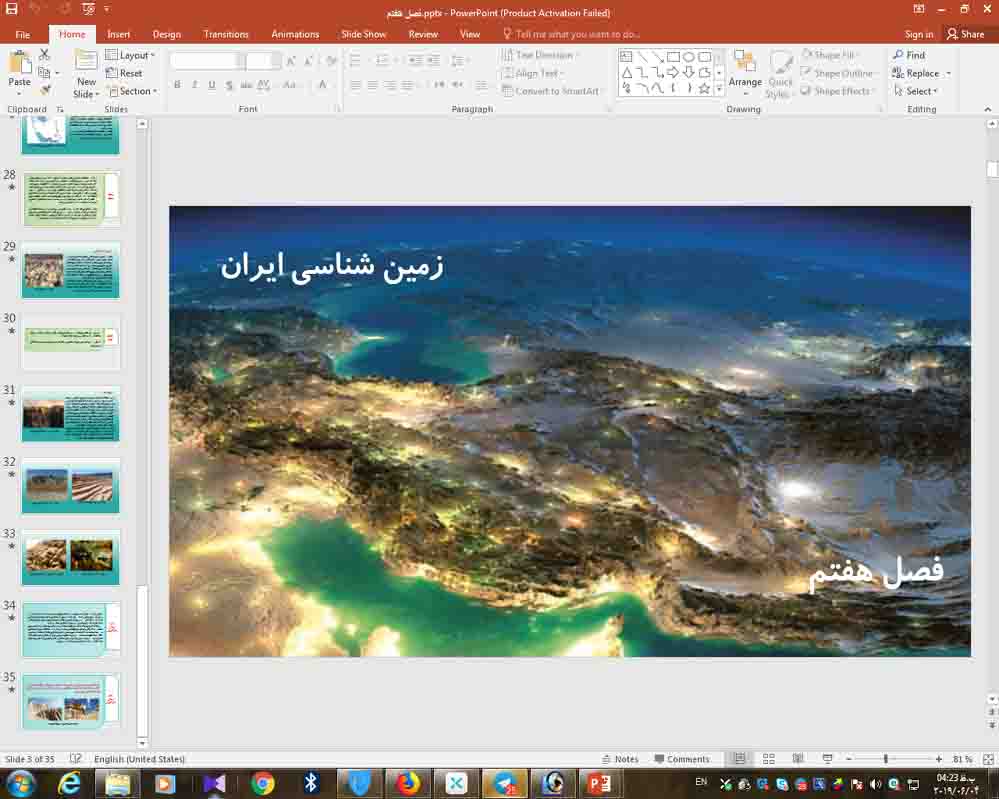The width and height of the screenshot is (999, 799).
Task: Click the Arrange icon in the Drawing group
Action: click(745, 72)
